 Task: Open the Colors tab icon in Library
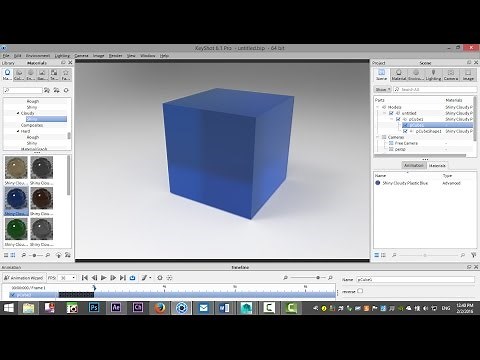coord(19,74)
